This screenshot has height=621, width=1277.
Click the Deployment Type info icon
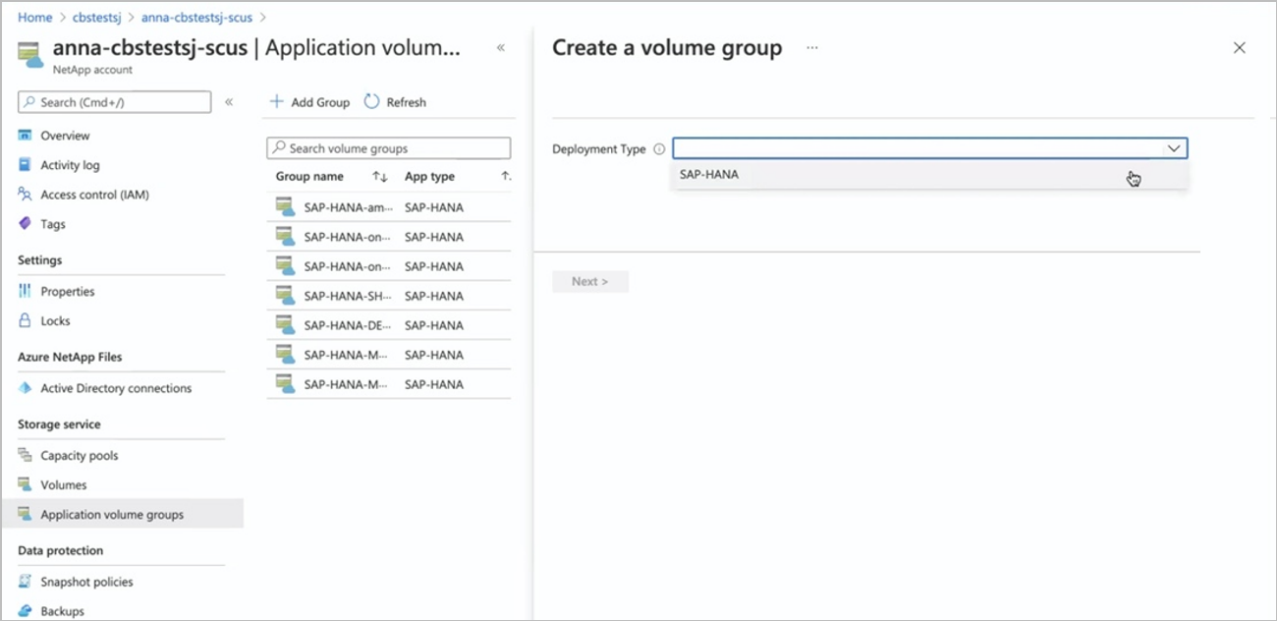[x=659, y=149]
